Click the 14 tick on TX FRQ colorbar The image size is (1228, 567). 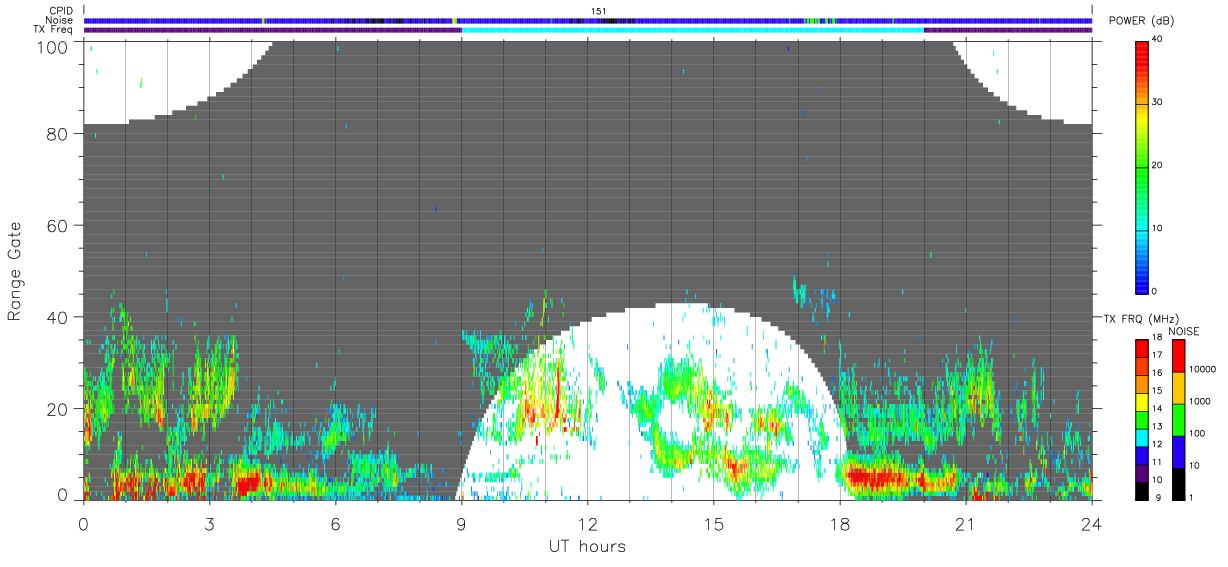pyautogui.click(x=1156, y=408)
